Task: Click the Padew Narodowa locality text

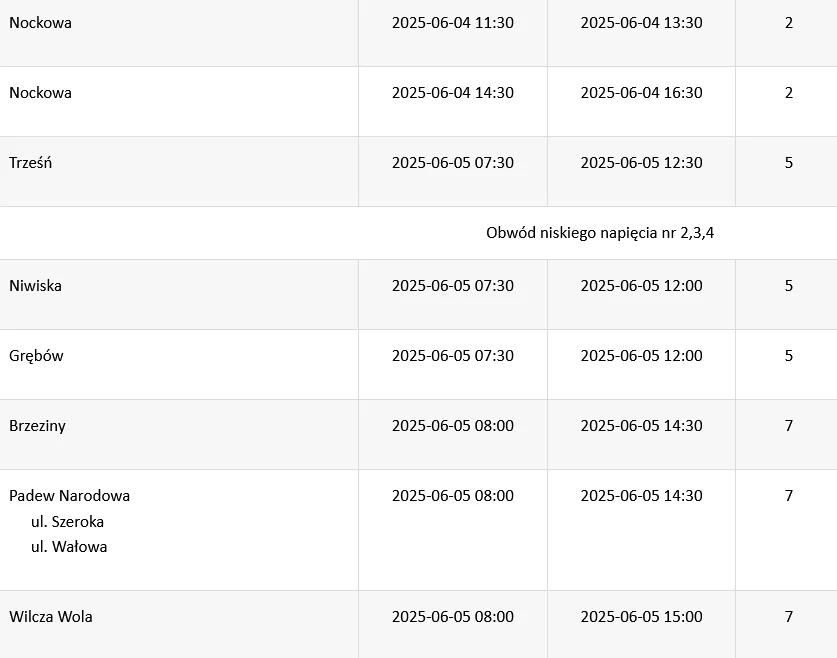Action: [x=69, y=496]
